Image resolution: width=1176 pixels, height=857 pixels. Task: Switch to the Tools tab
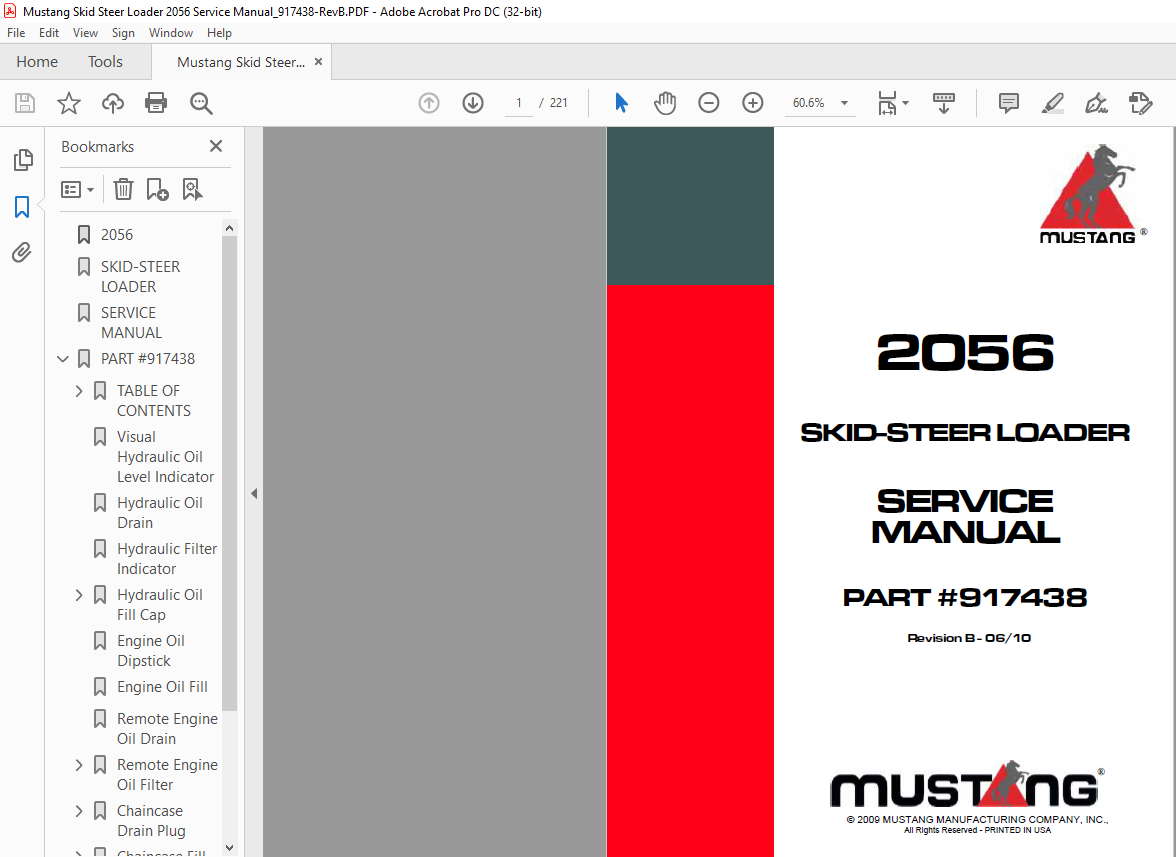105,61
